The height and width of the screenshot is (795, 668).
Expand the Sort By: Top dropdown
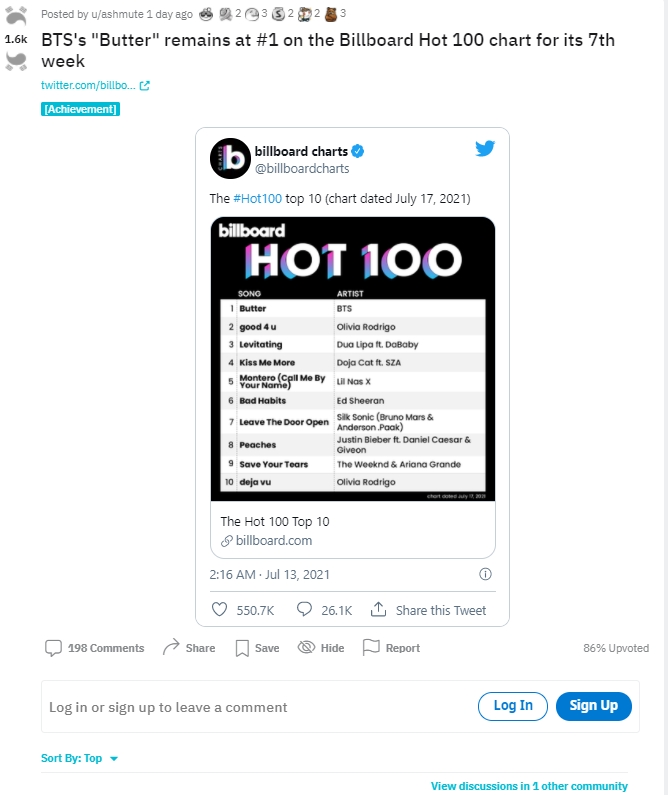coord(80,758)
